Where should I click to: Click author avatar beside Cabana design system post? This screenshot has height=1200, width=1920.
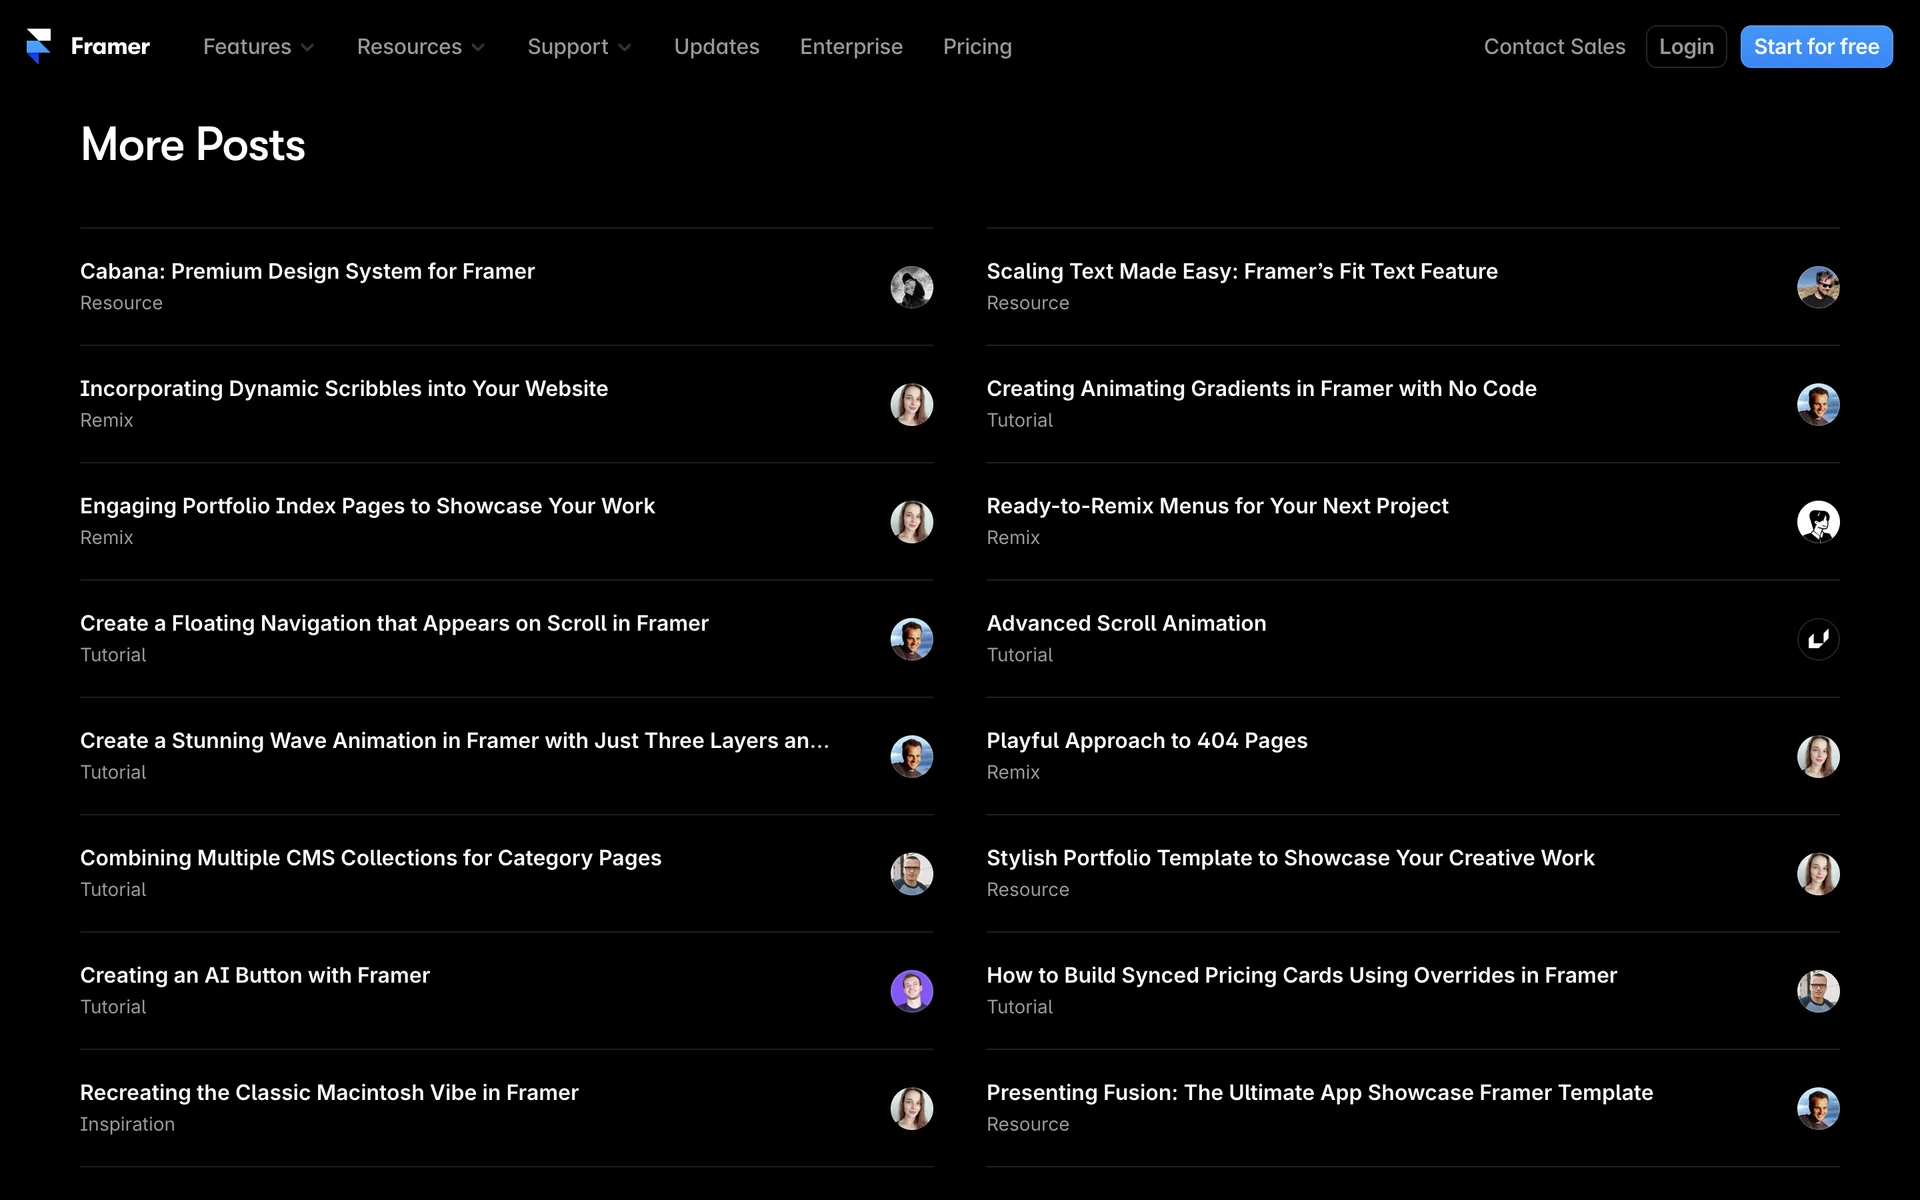pyautogui.click(x=911, y=287)
